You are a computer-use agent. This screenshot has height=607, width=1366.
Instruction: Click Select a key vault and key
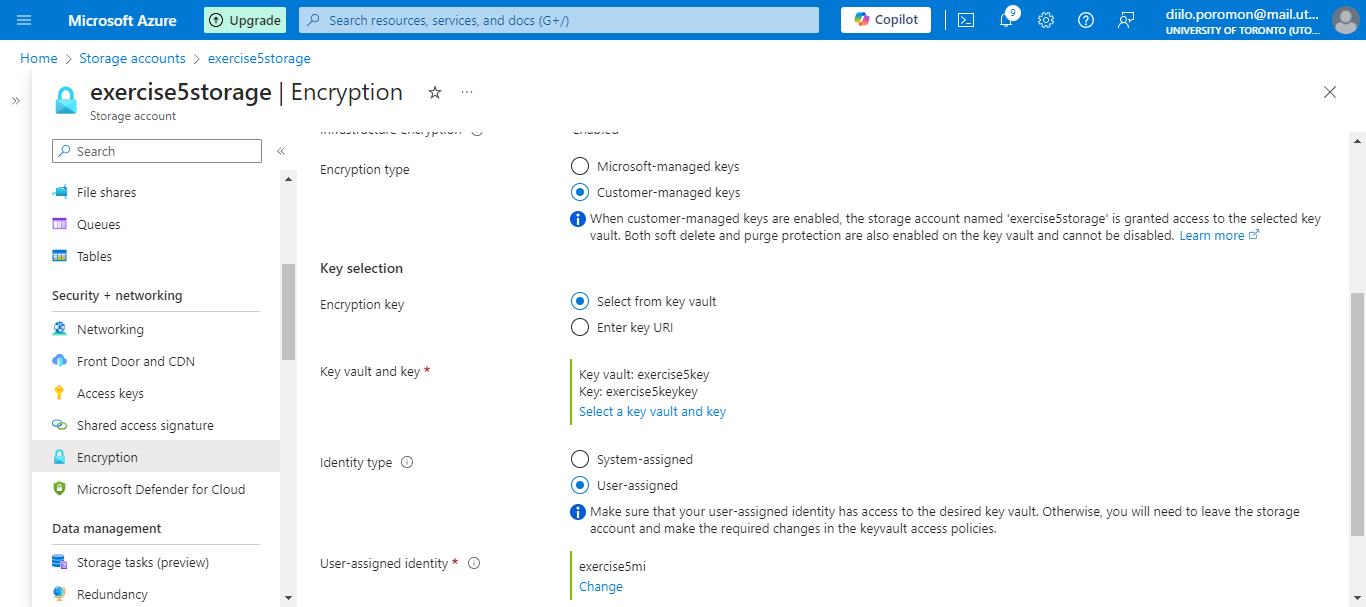point(652,411)
